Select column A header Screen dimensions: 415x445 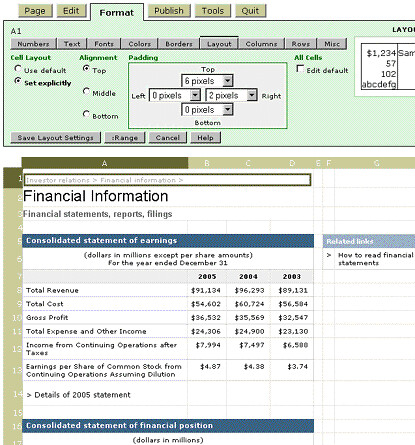click(x=105, y=163)
